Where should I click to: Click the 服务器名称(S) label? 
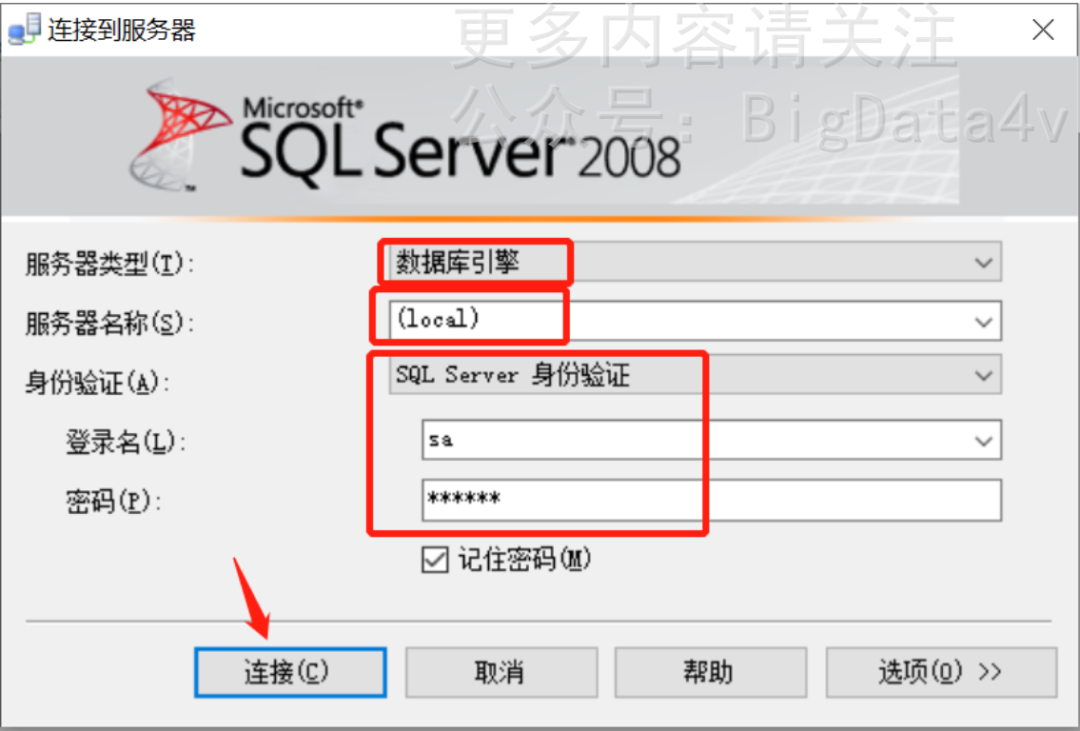click(x=110, y=323)
